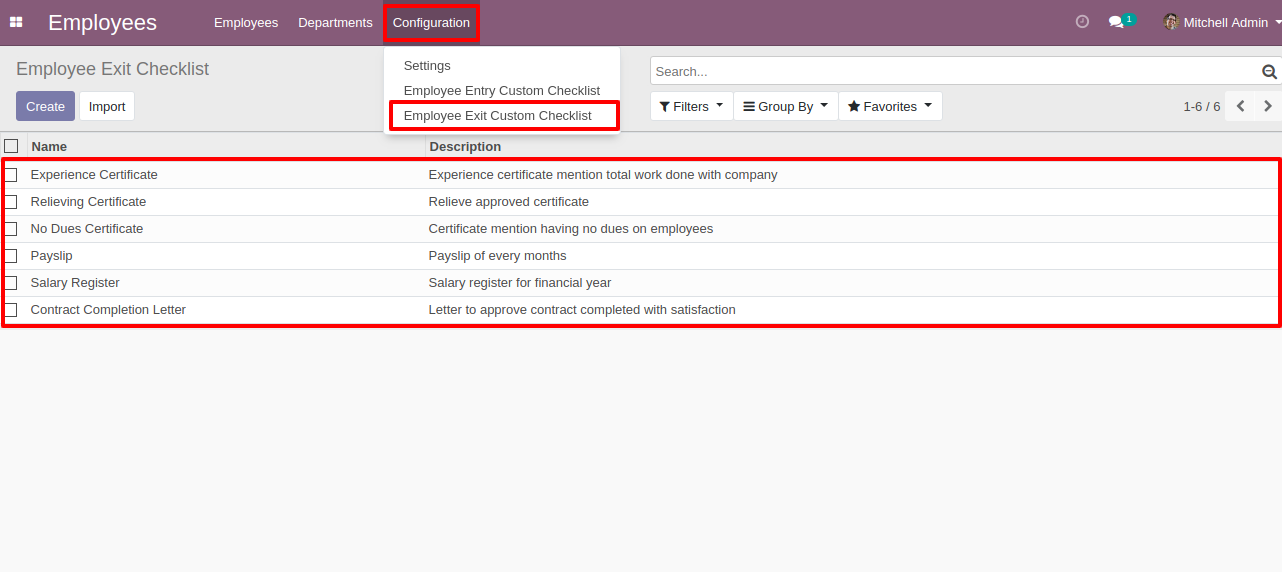Screen dimensions: 1282x572
Task: Open the Employees top menu
Action: [246, 22]
